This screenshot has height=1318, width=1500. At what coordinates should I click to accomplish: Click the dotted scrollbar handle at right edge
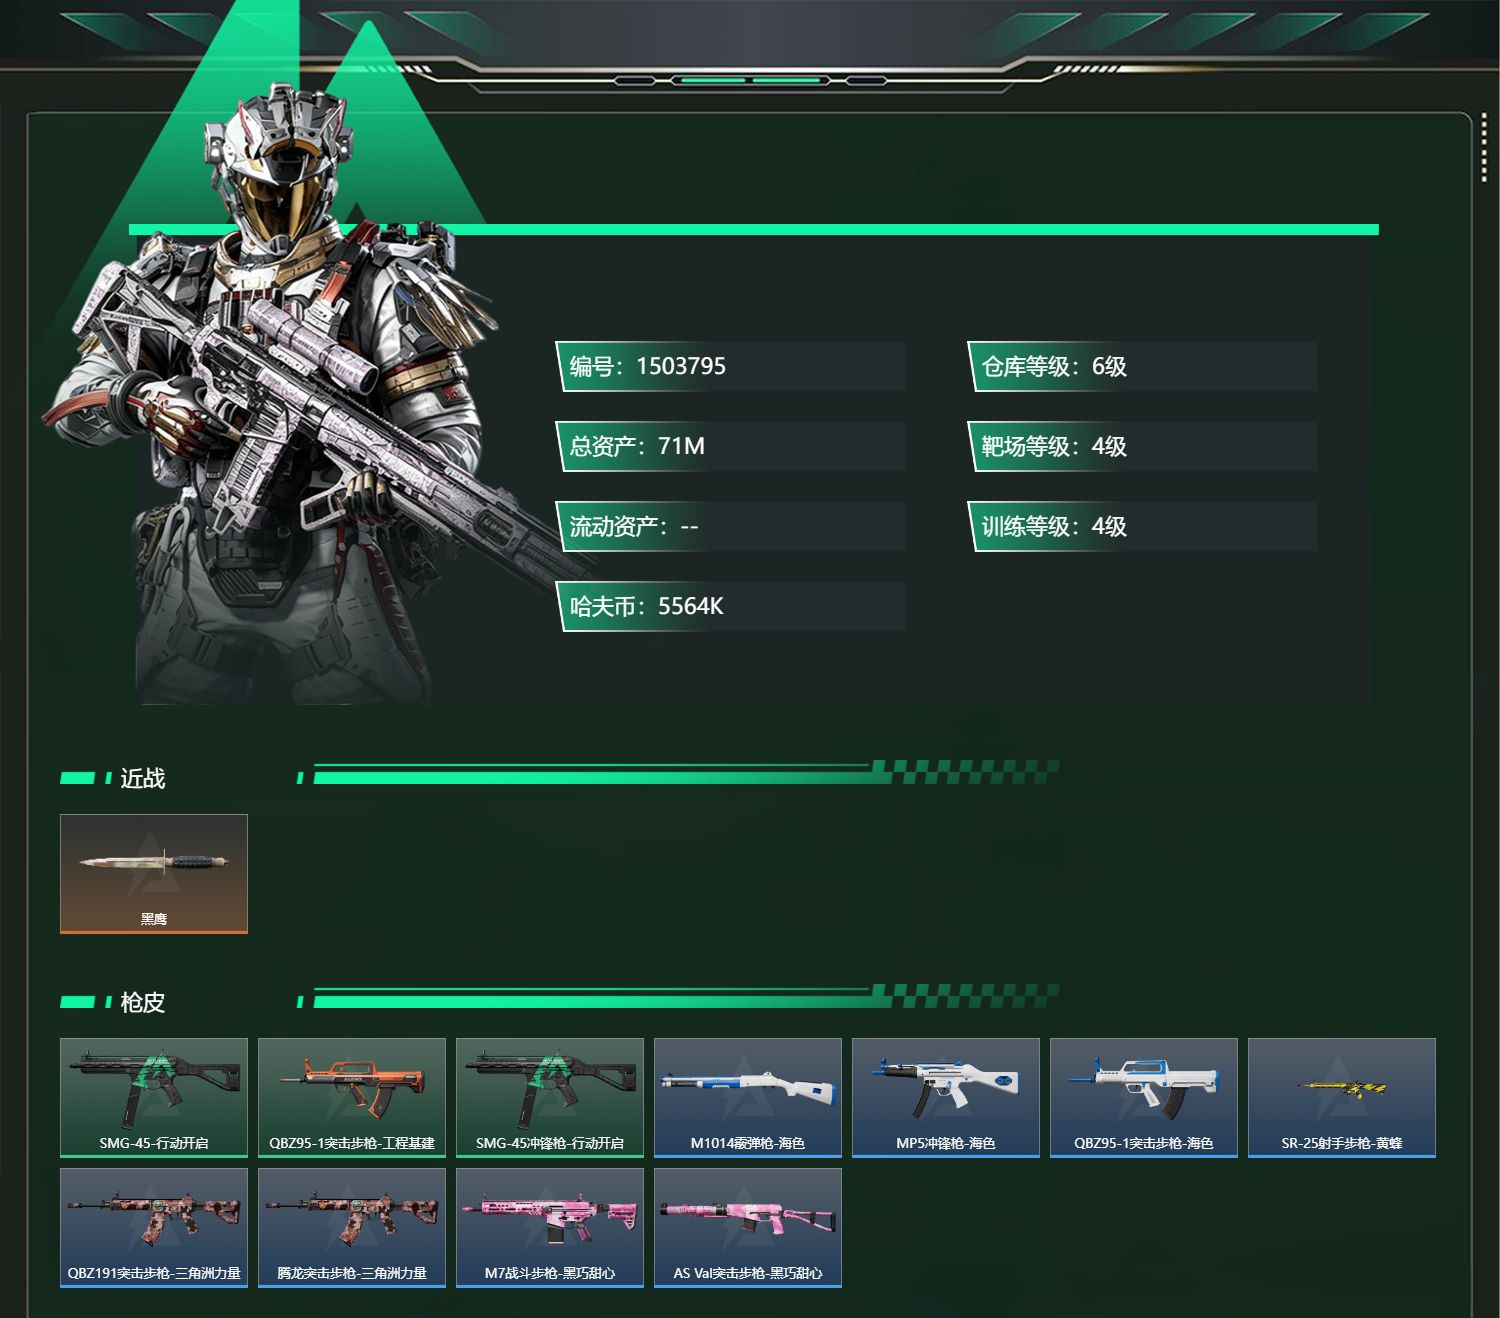pyautogui.click(x=1484, y=150)
